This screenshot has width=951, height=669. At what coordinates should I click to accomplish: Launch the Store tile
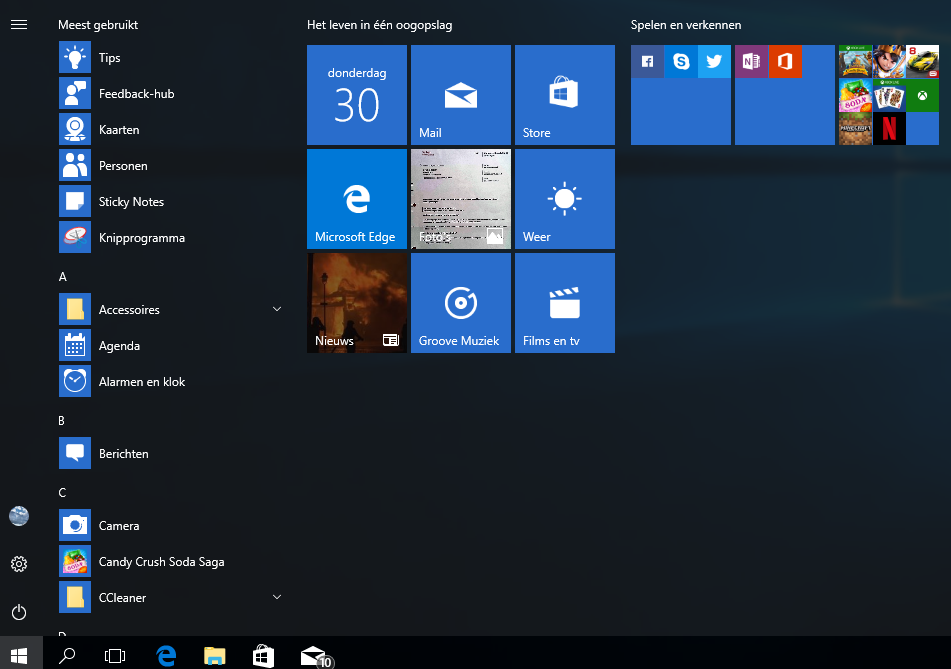pos(564,95)
